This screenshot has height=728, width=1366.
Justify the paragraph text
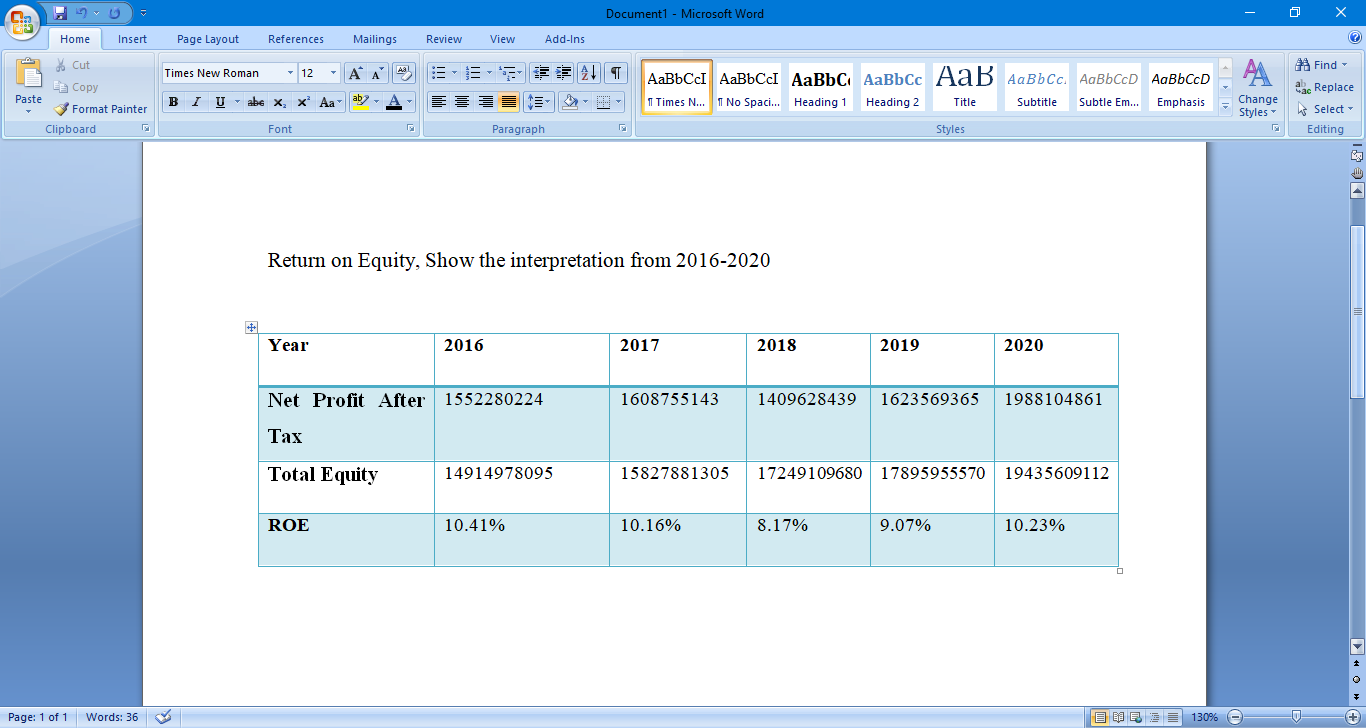pyautogui.click(x=509, y=102)
